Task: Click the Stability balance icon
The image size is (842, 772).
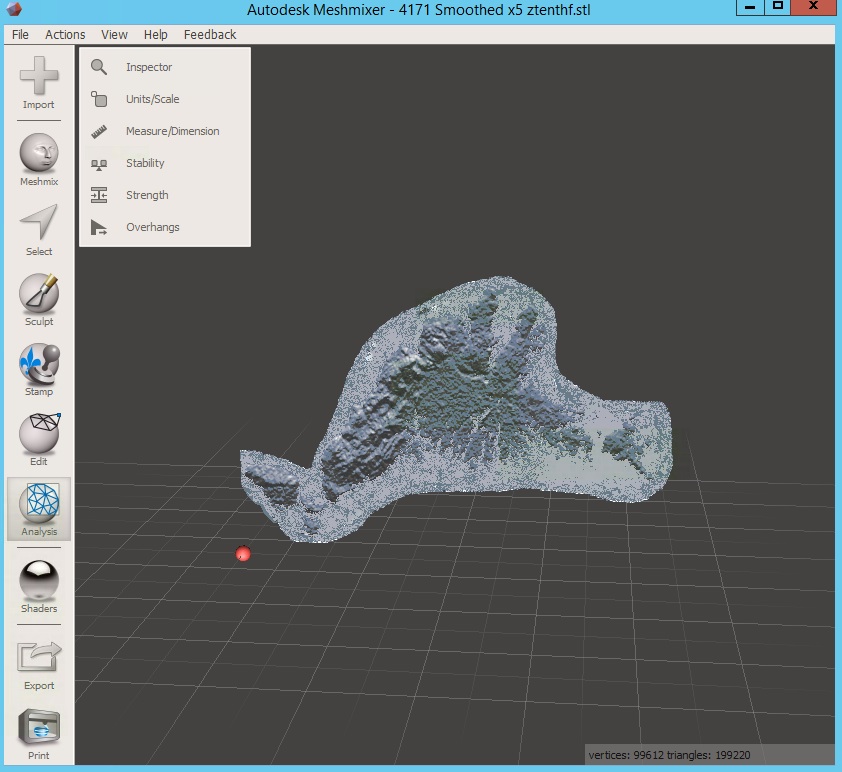Action: [x=99, y=164]
